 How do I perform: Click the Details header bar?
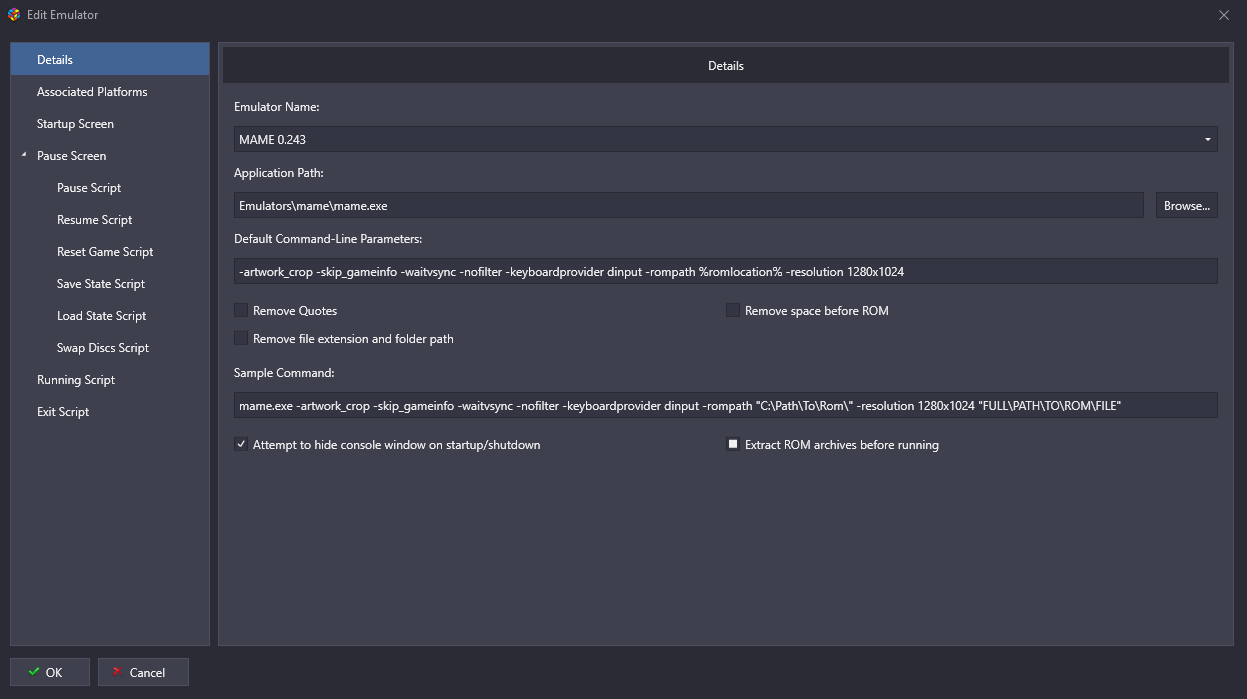click(x=725, y=66)
